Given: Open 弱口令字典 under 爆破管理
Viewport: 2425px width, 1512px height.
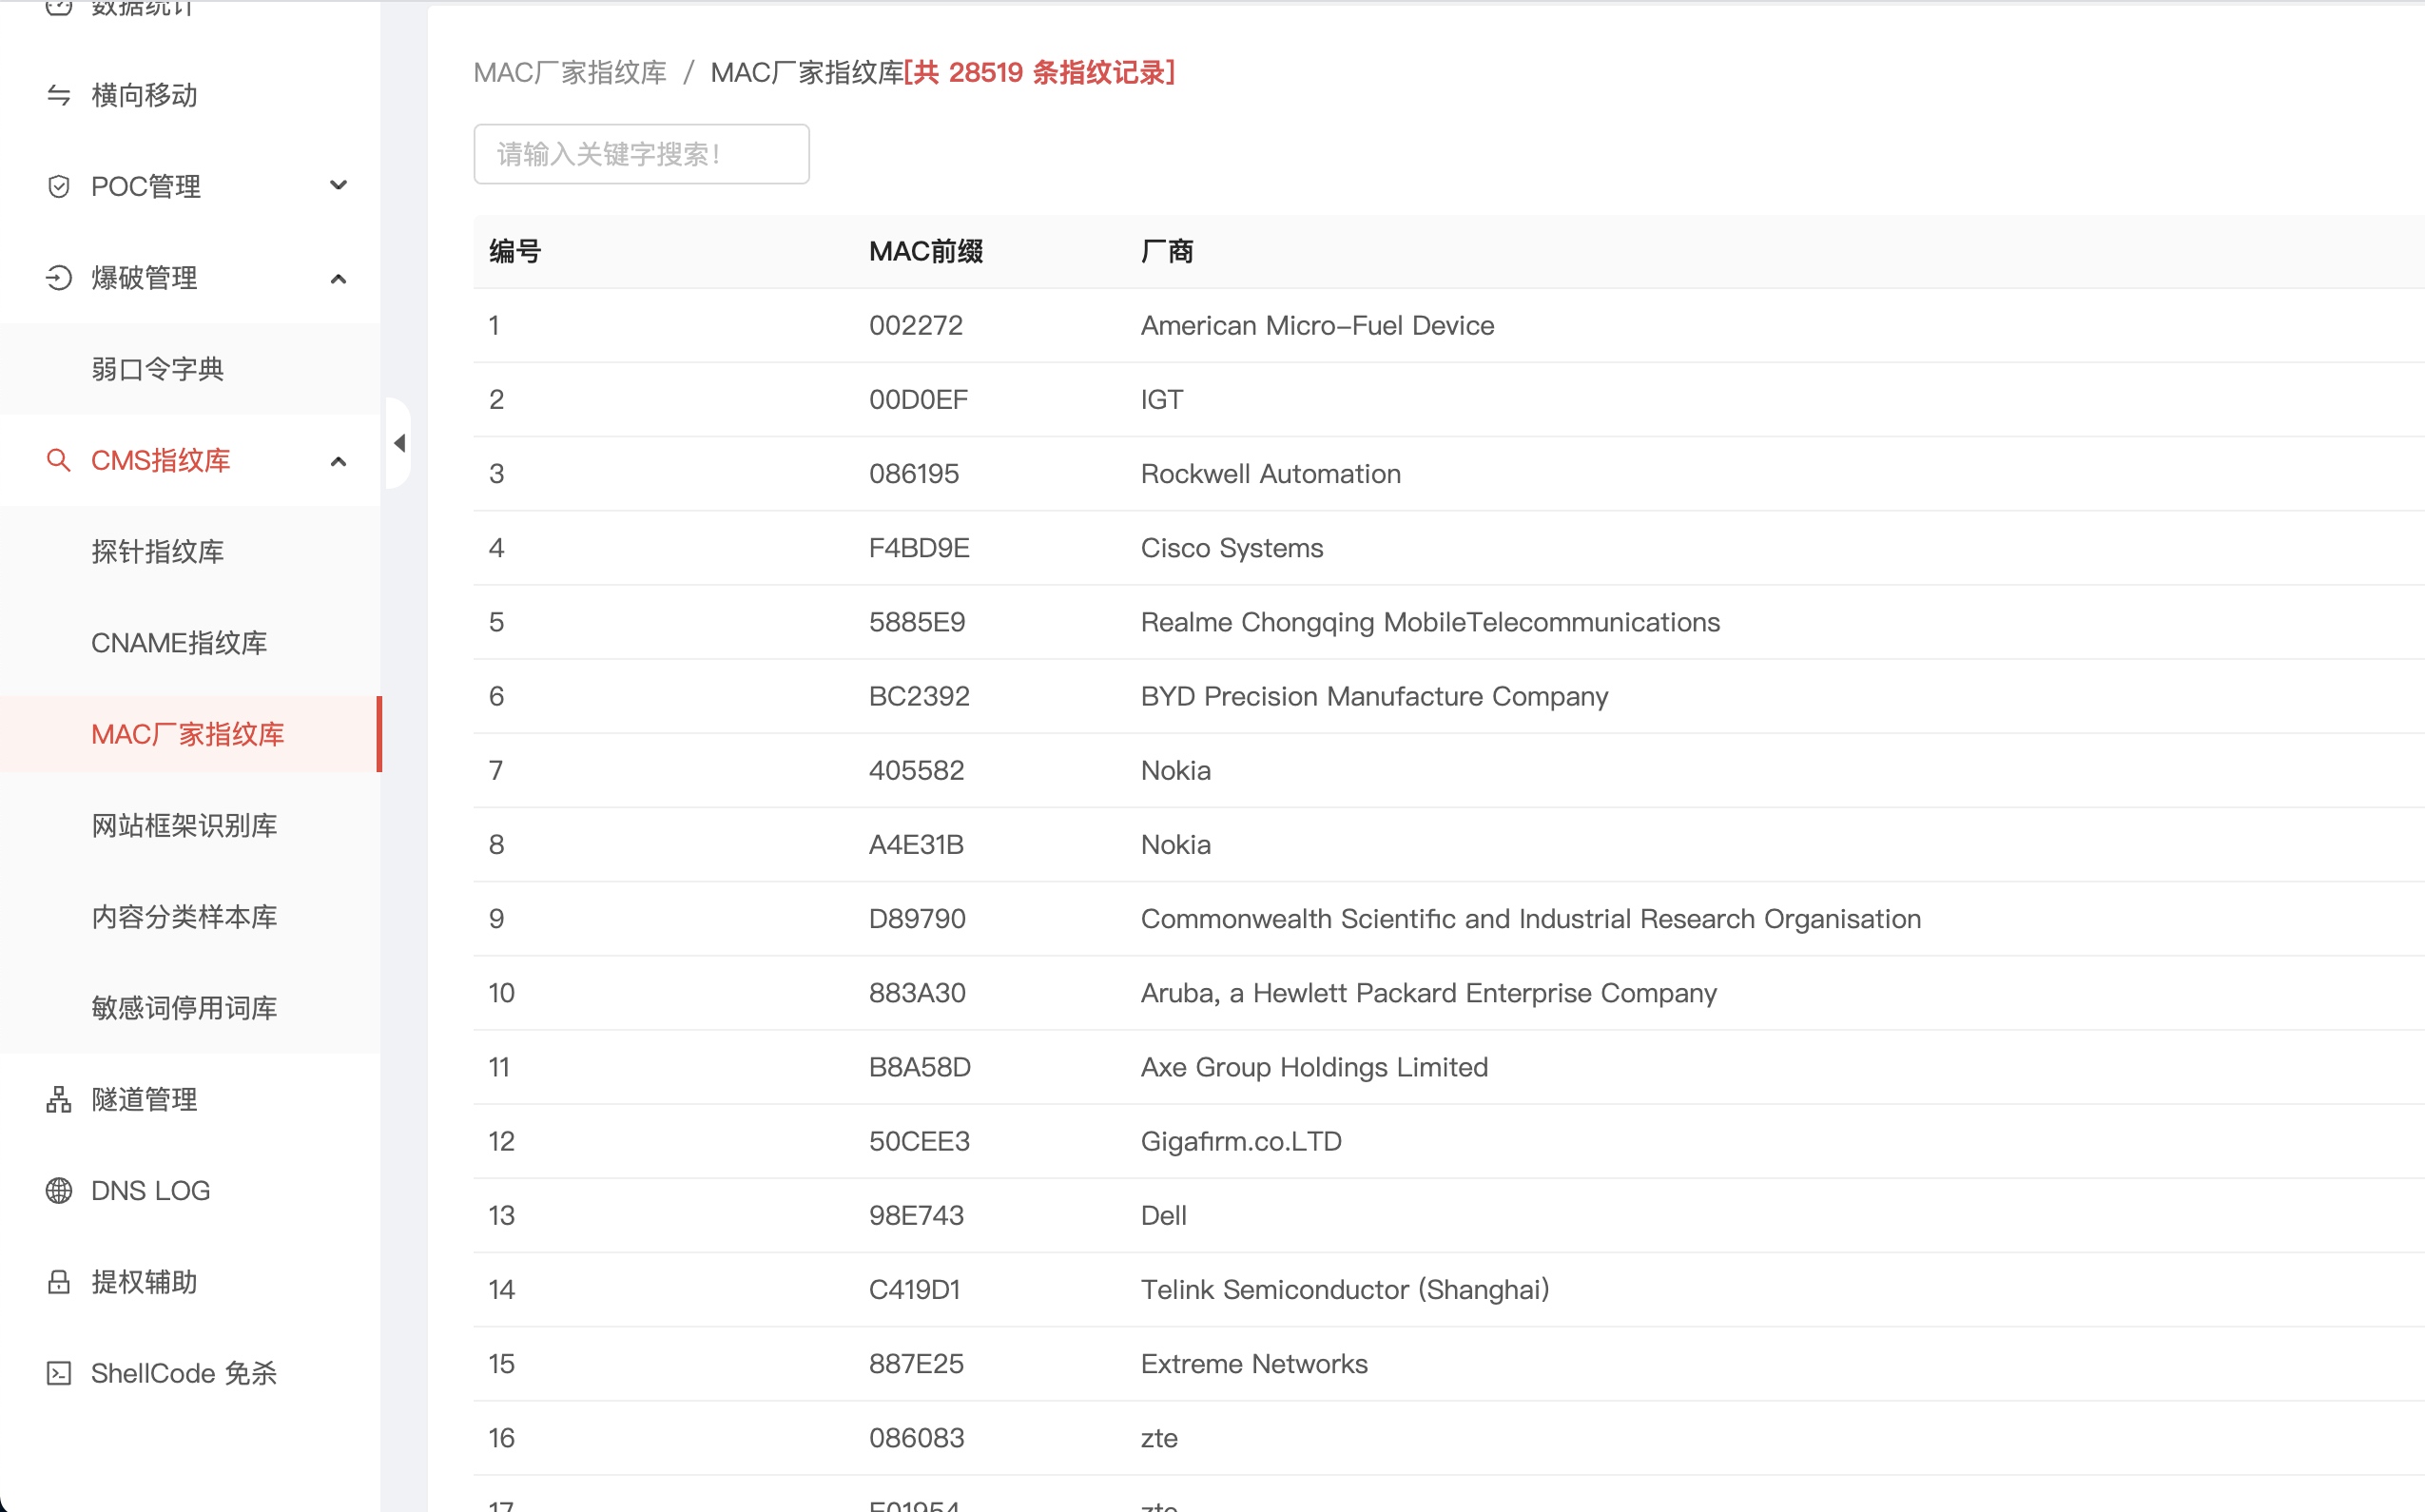Looking at the screenshot, I should click(157, 369).
